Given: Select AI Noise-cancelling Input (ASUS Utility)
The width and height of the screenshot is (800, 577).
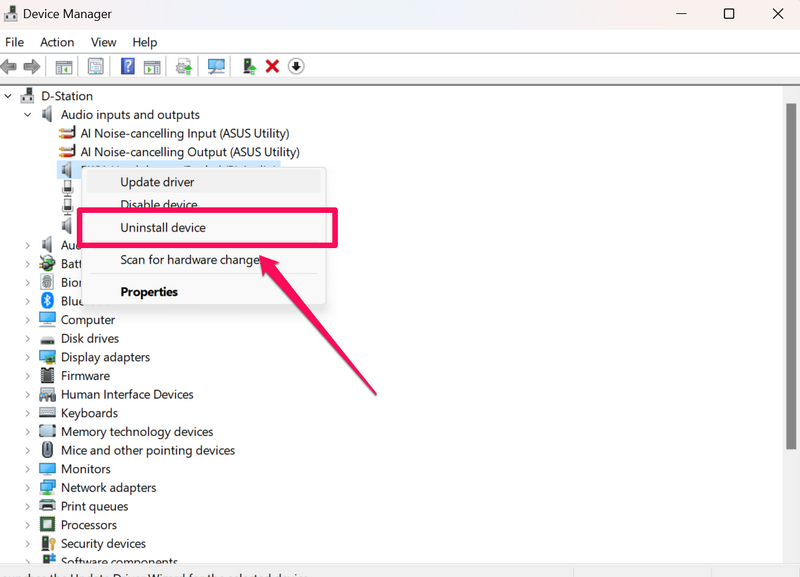Looking at the screenshot, I should click(185, 133).
